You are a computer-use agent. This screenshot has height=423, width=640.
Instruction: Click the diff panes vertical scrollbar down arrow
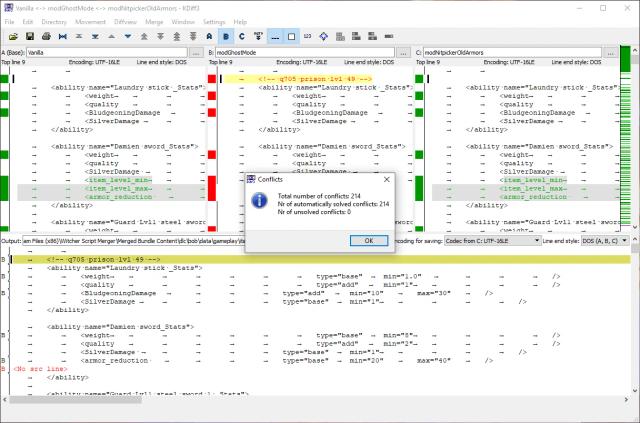[635, 227]
